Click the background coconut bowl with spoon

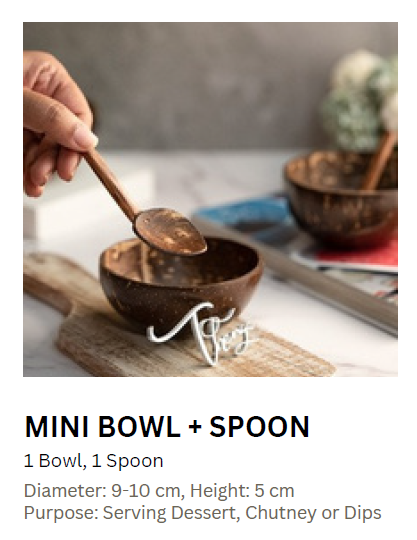tap(341, 198)
